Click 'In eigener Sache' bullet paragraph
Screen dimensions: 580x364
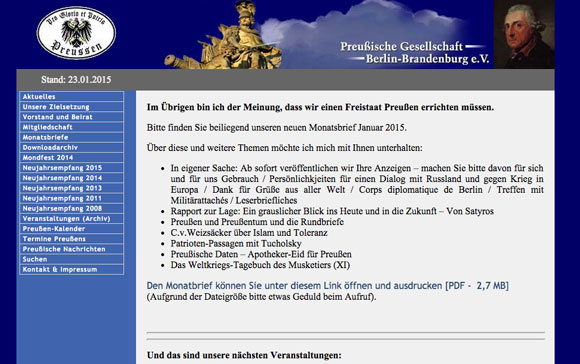click(x=357, y=184)
